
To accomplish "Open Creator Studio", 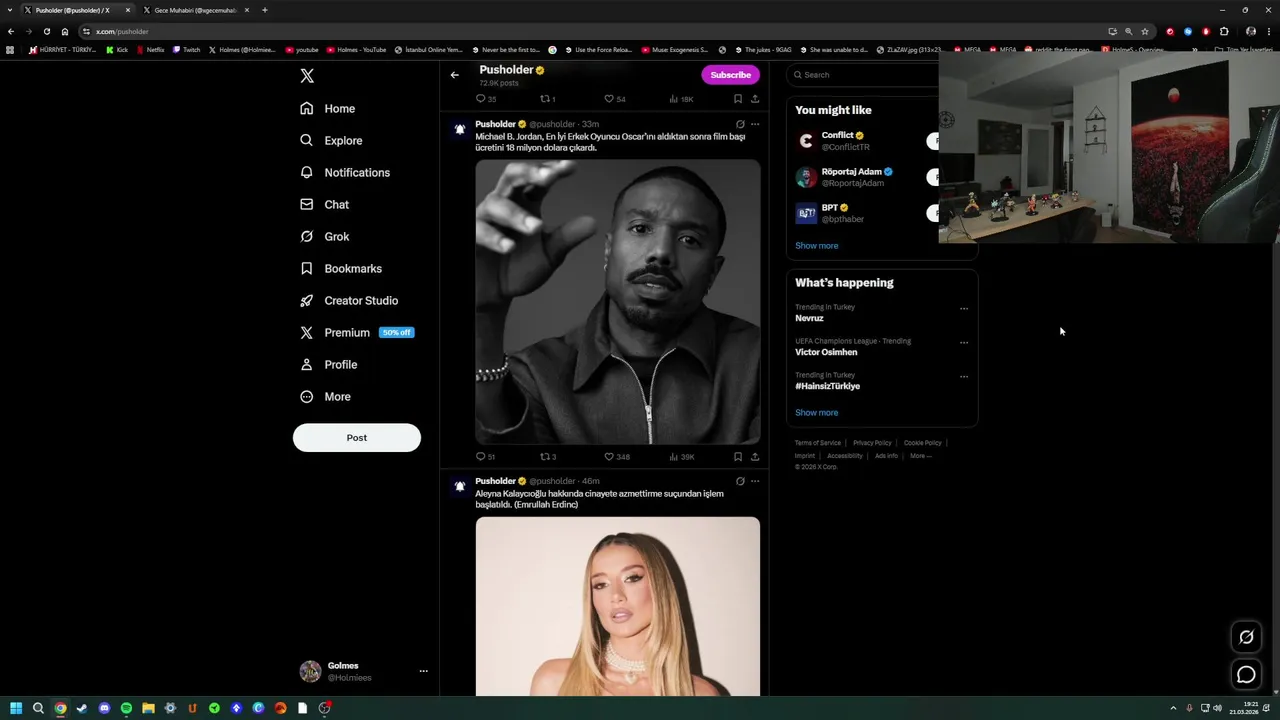I will click(349, 300).
